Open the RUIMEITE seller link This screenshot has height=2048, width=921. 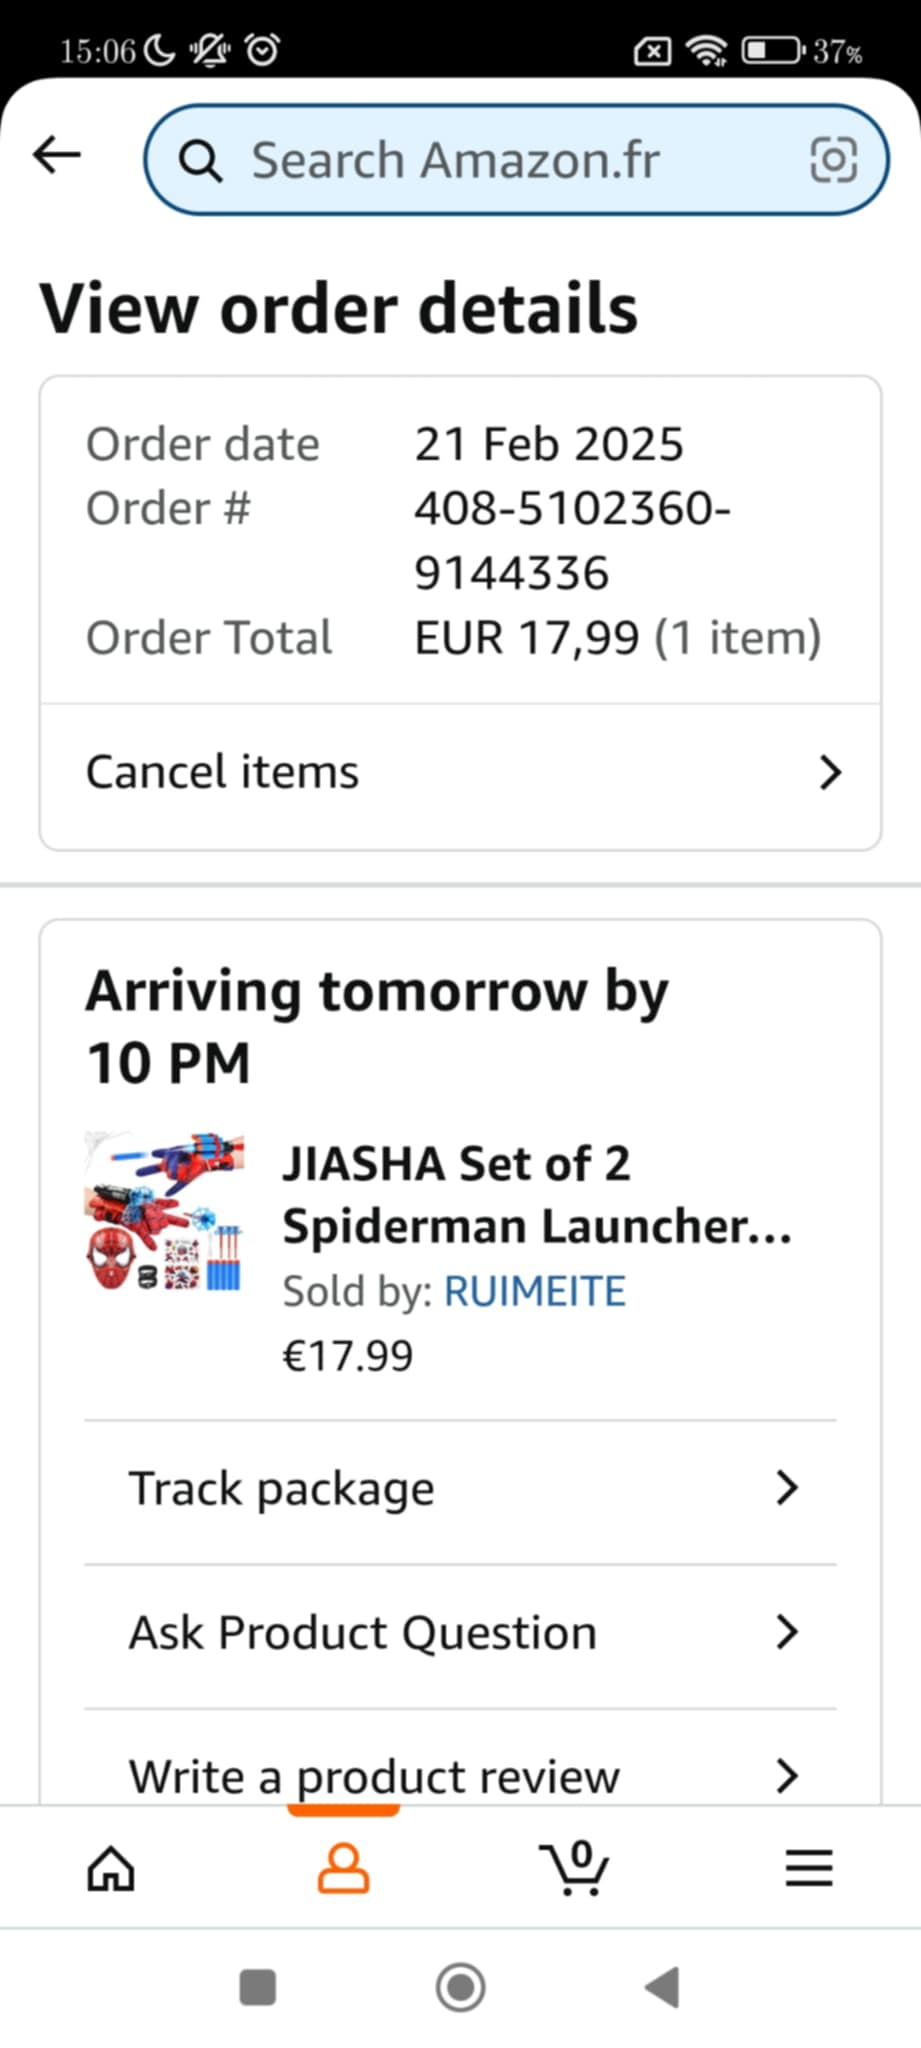pos(534,1292)
